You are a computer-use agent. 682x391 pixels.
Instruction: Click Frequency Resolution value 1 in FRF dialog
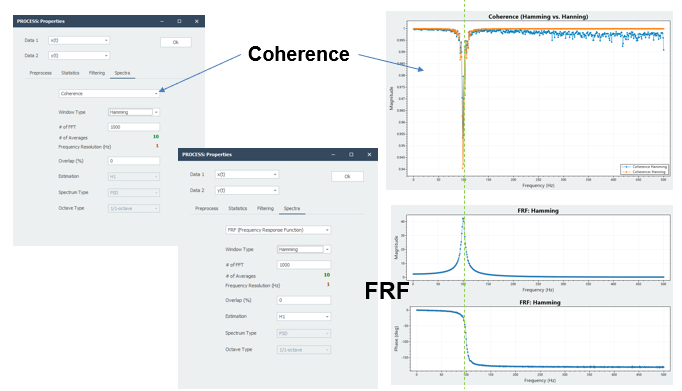(328, 284)
